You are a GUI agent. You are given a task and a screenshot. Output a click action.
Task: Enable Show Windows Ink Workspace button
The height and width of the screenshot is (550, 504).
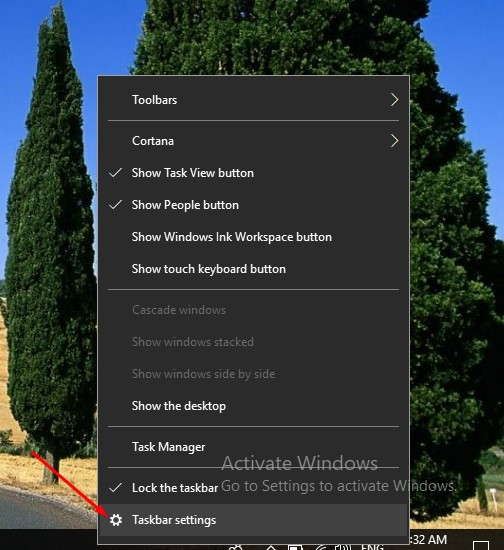point(253,237)
